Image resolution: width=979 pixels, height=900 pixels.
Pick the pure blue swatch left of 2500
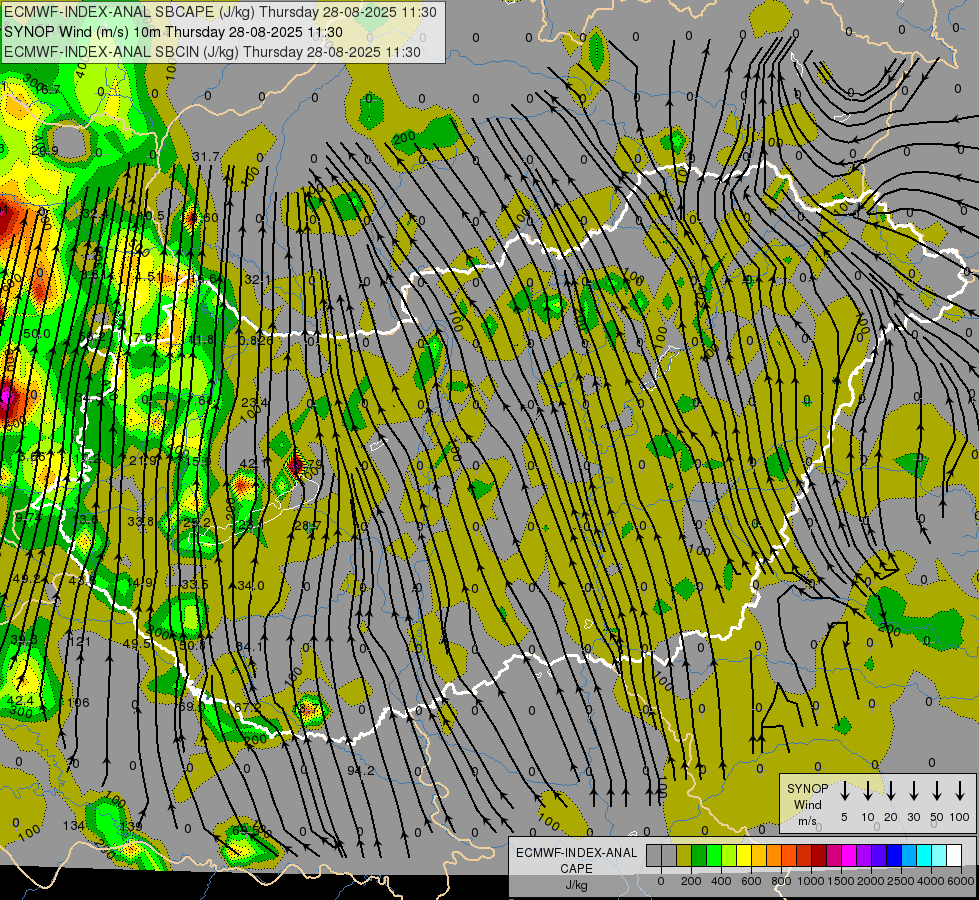point(893,856)
